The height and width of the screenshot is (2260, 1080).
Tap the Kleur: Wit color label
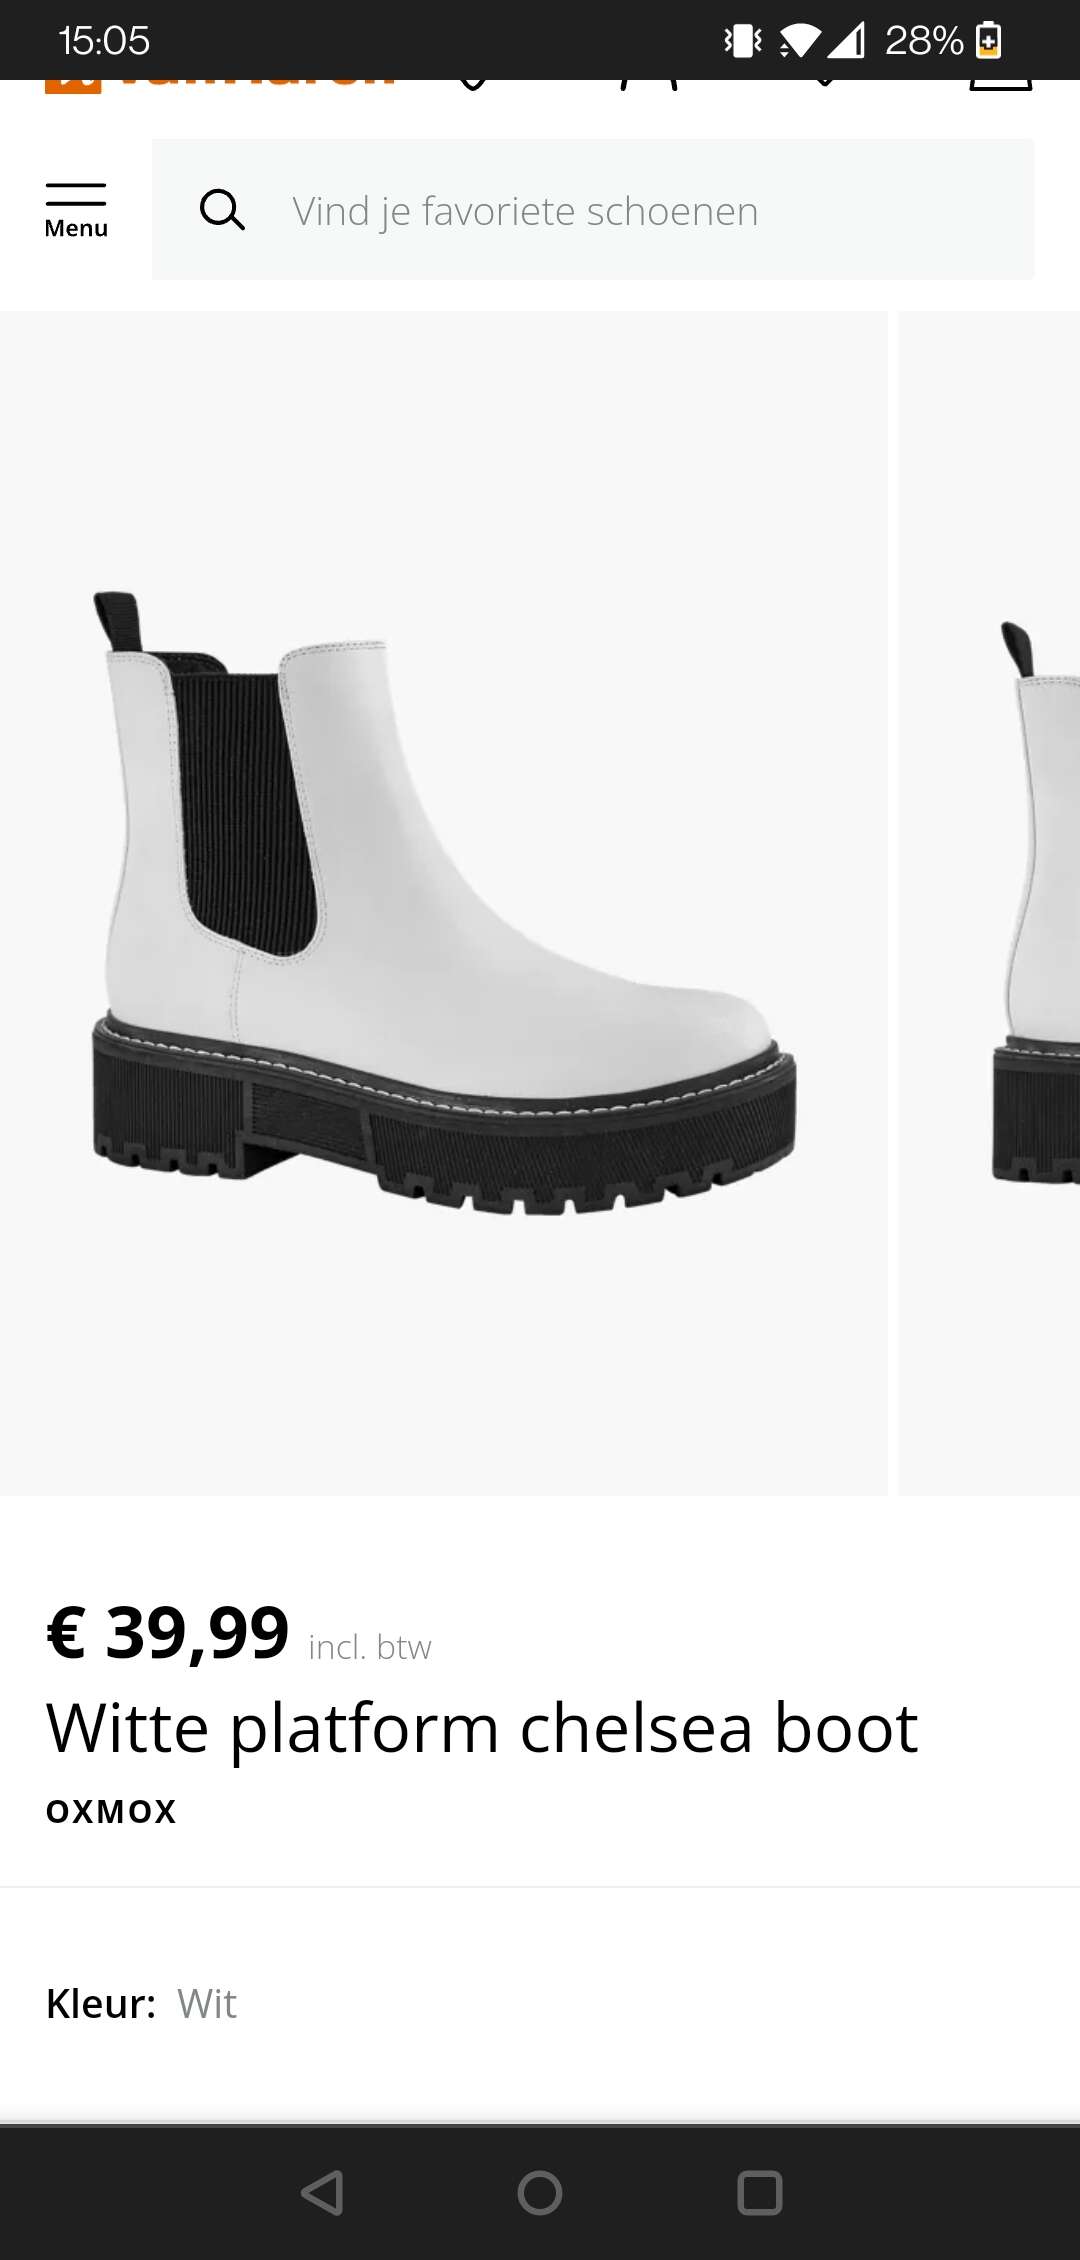[x=141, y=2004]
